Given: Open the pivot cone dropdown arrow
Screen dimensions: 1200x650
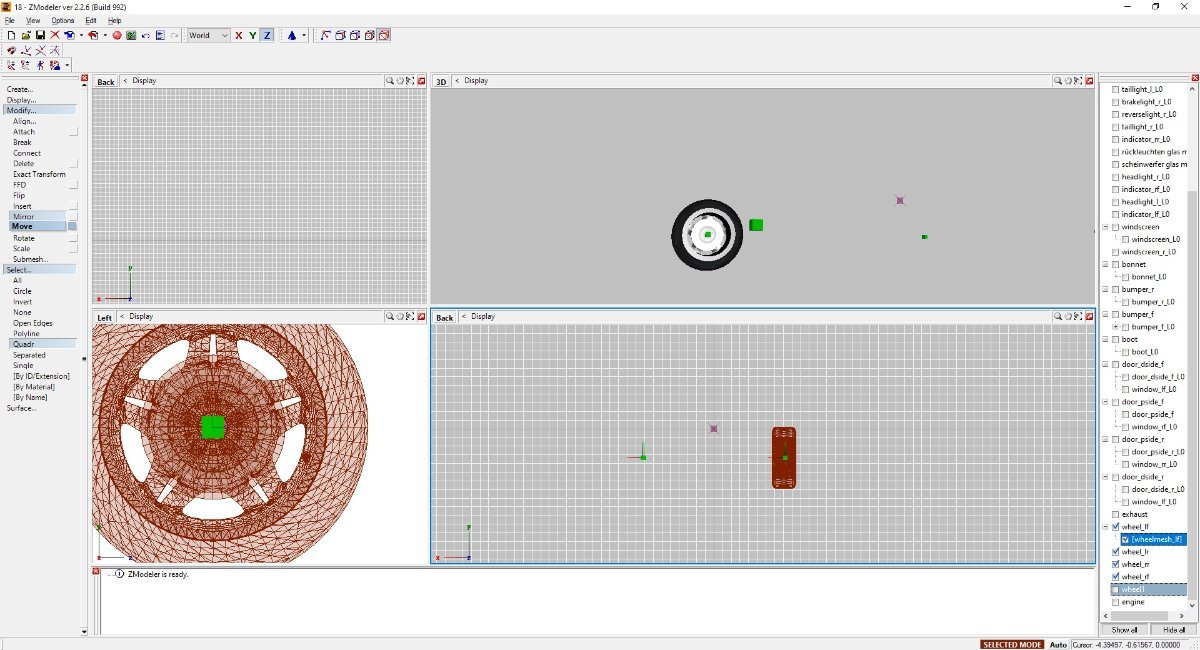Looking at the screenshot, I should 303,35.
